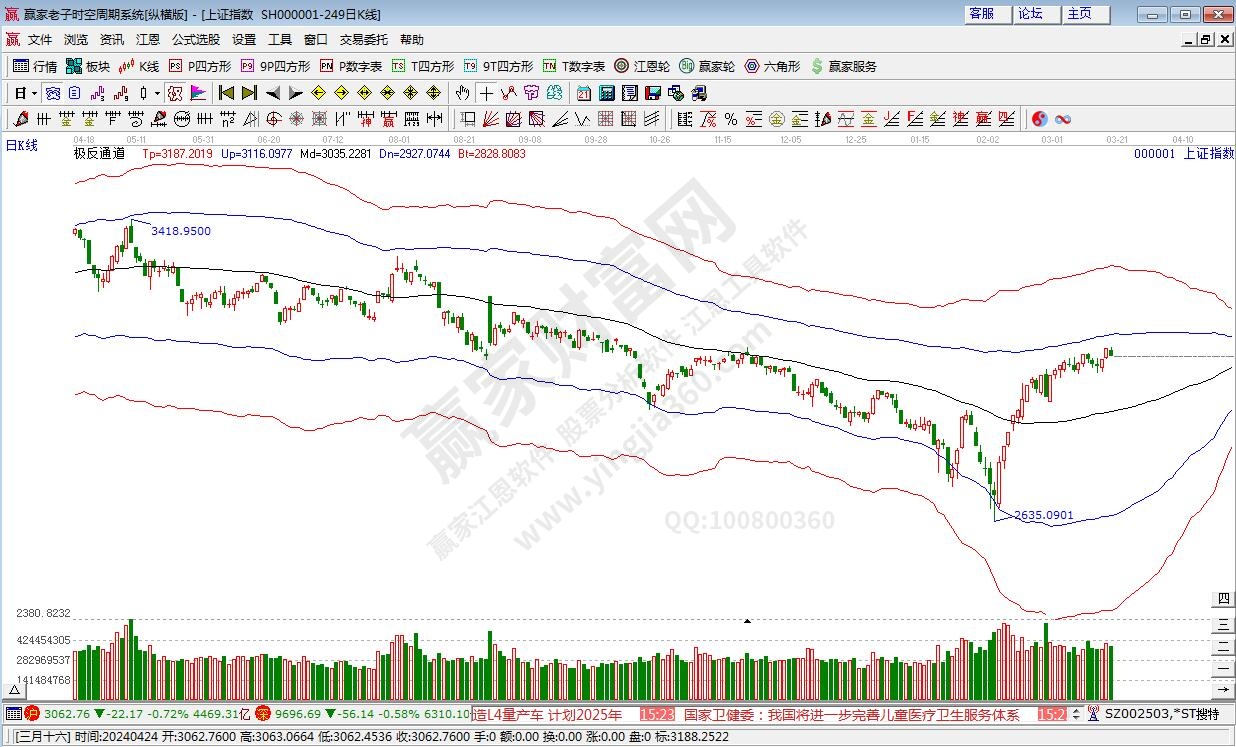This screenshot has height=747, width=1236.
Task: Click the 论坛 forum button
Action: coord(1031,14)
